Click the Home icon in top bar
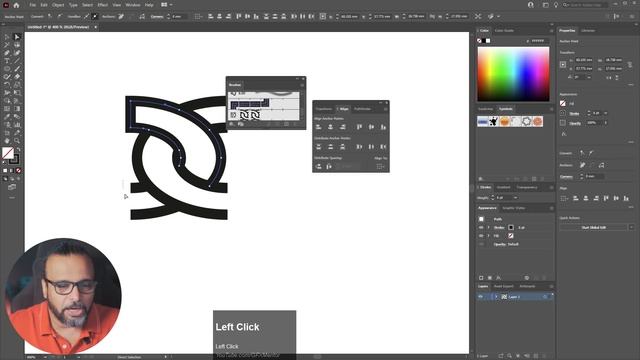The image size is (640, 360). [16, 5]
